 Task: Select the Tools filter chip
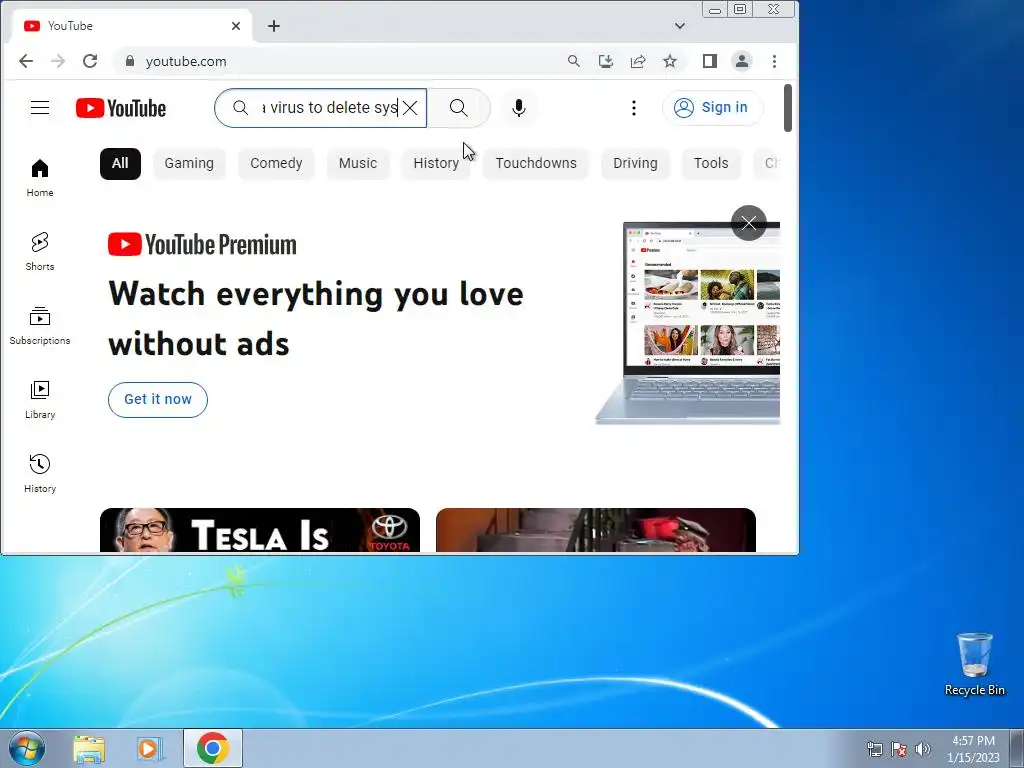tap(711, 163)
